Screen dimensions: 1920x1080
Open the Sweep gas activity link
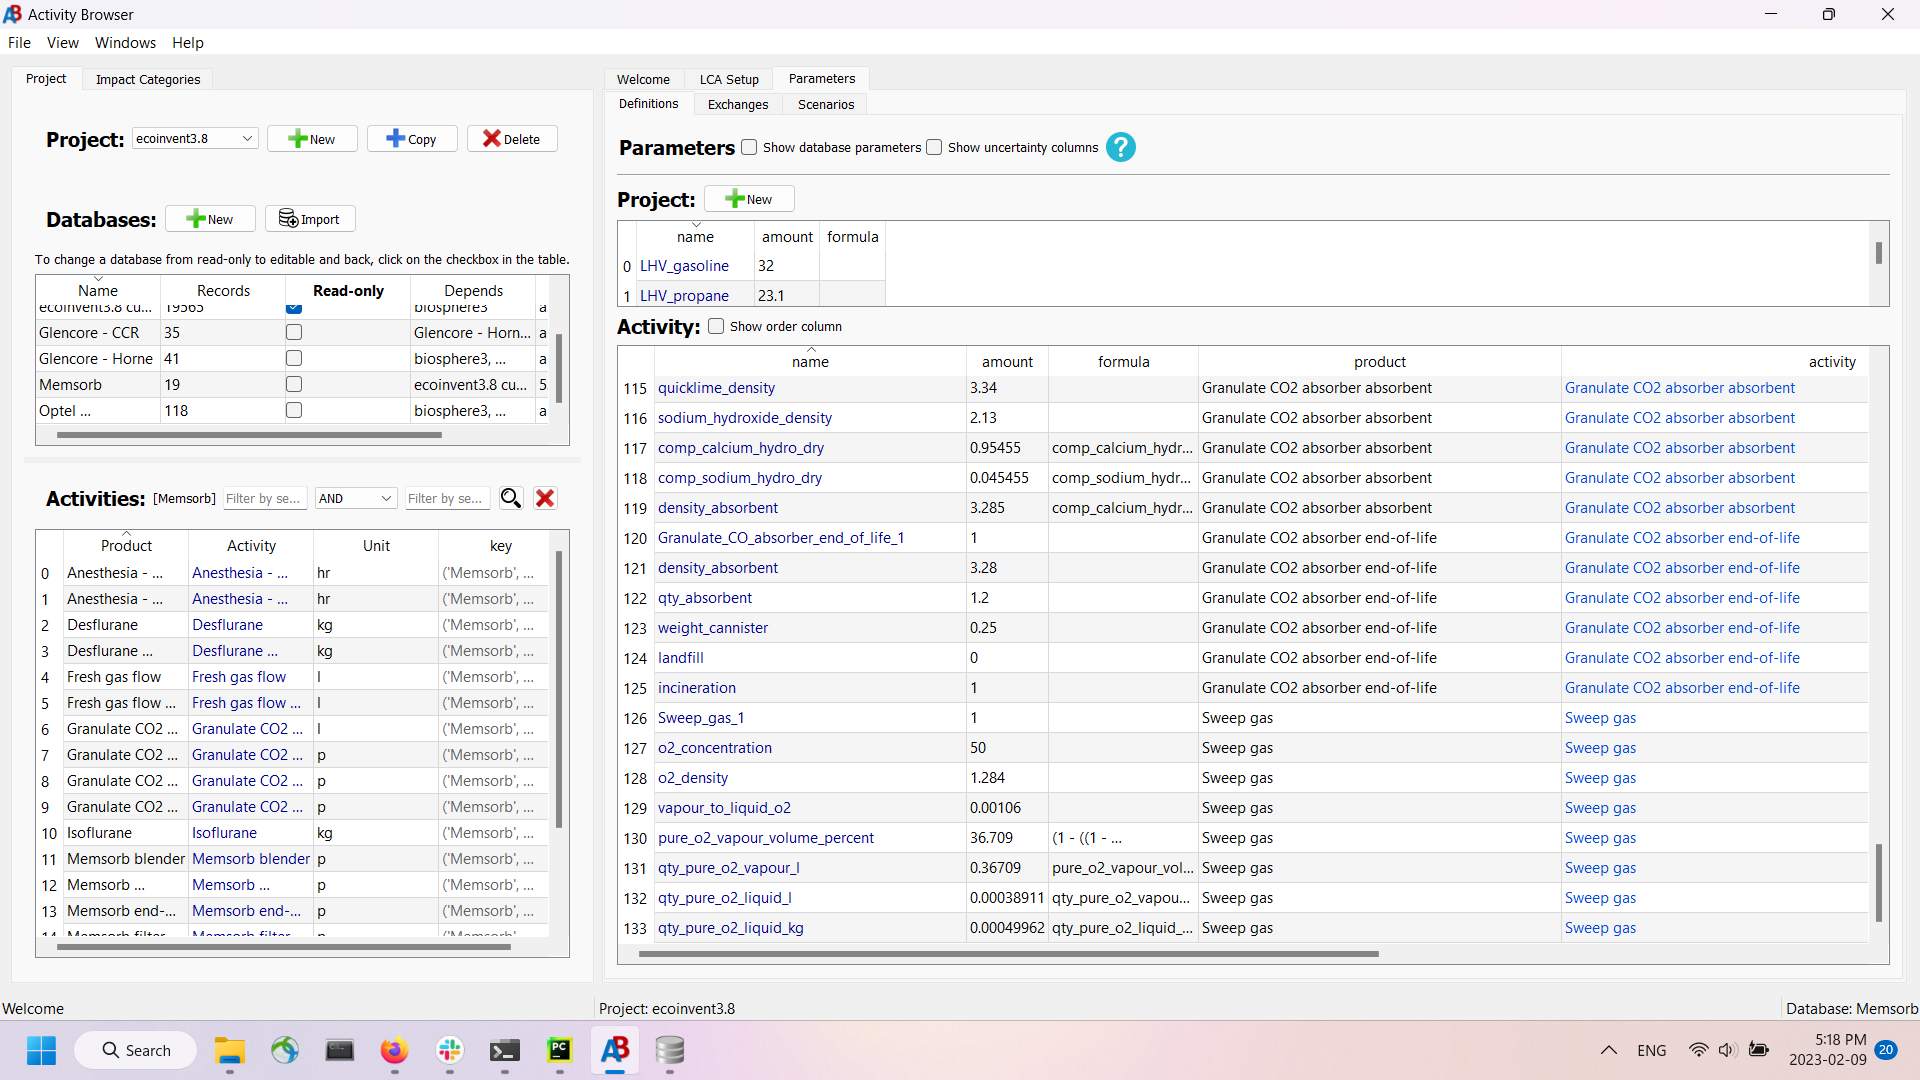tap(1600, 718)
